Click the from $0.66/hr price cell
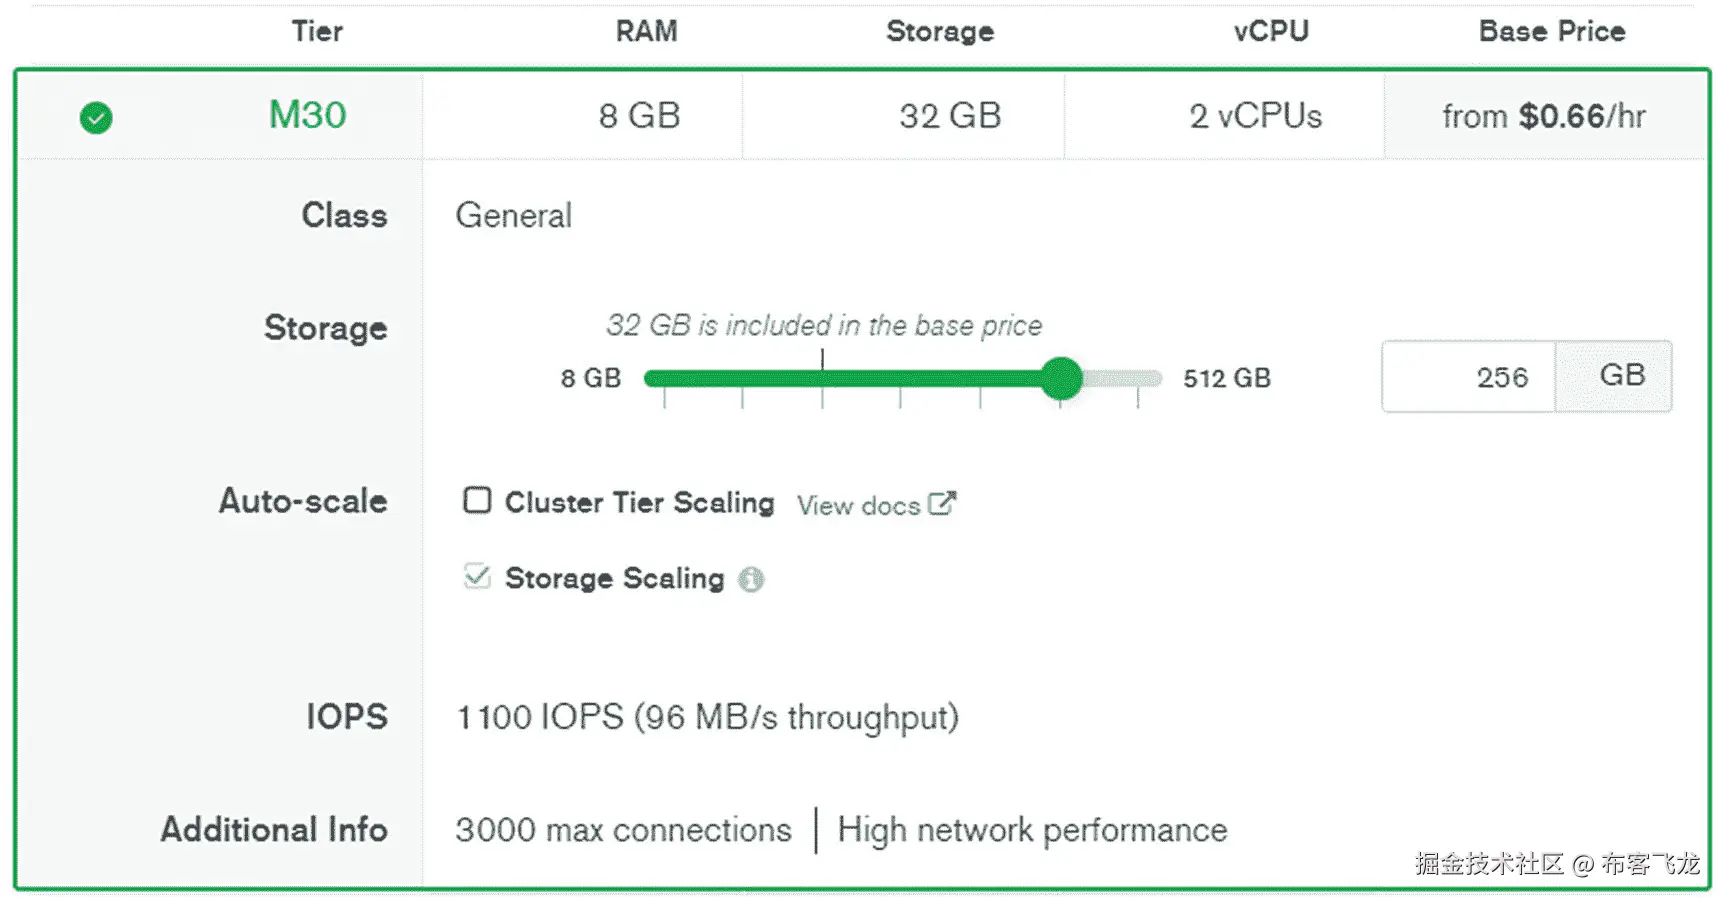This screenshot has height=902, width=1725. pos(1543,116)
